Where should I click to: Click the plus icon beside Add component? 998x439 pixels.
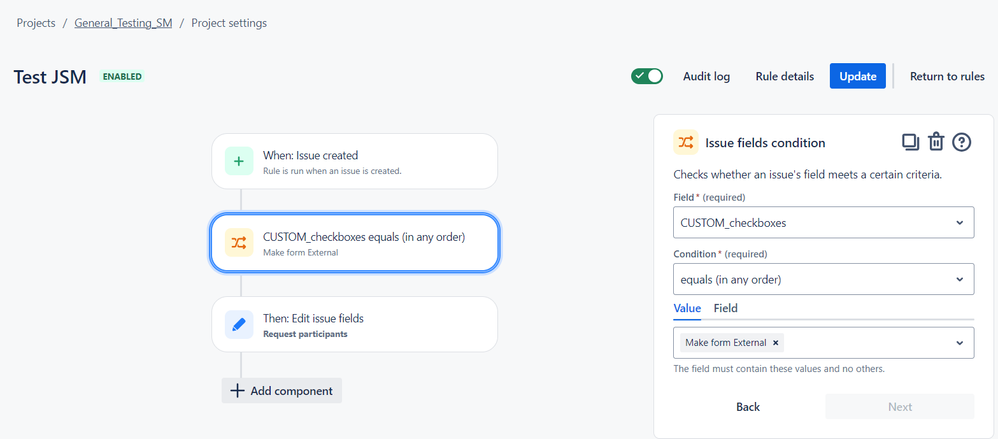(237, 391)
